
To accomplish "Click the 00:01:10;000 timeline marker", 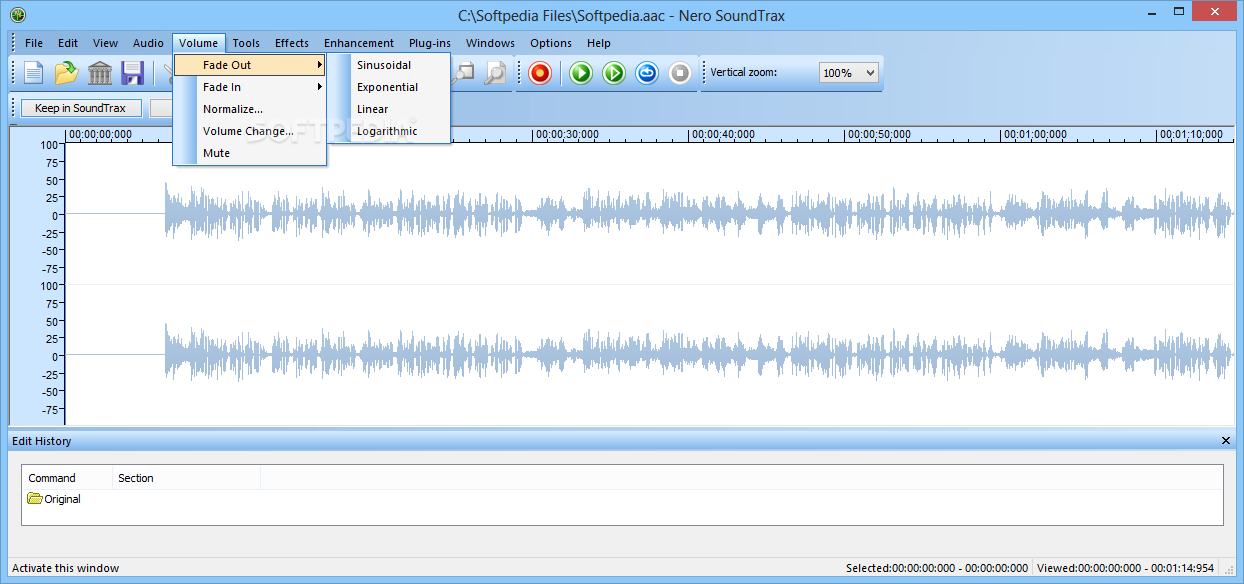I will (1191, 134).
